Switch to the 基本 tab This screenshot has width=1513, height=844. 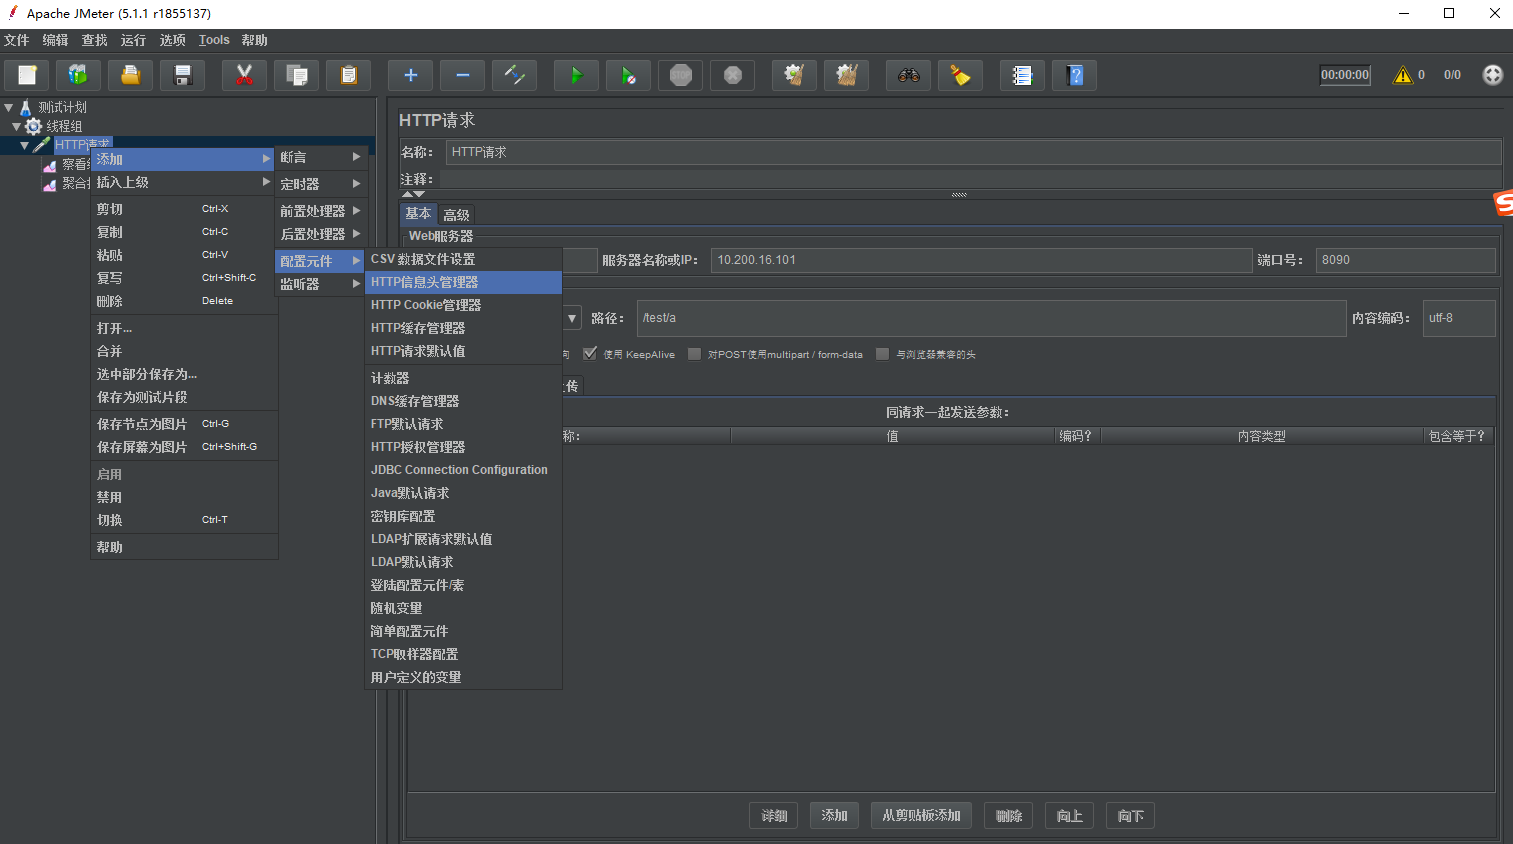418,213
